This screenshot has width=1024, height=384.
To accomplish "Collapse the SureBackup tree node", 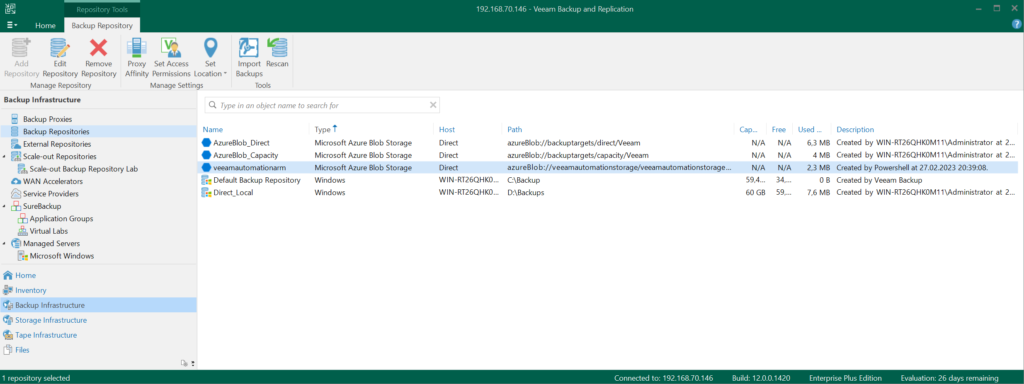I will [x=5, y=206].
